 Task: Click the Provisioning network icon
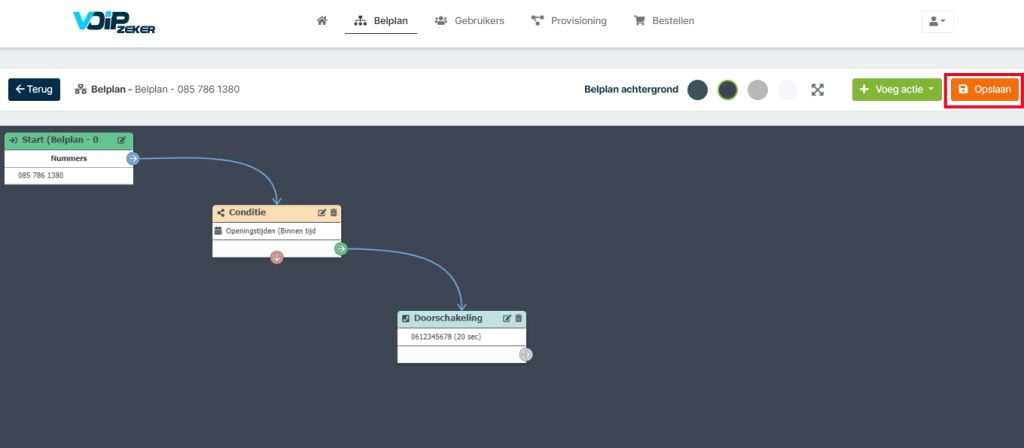coord(537,21)
